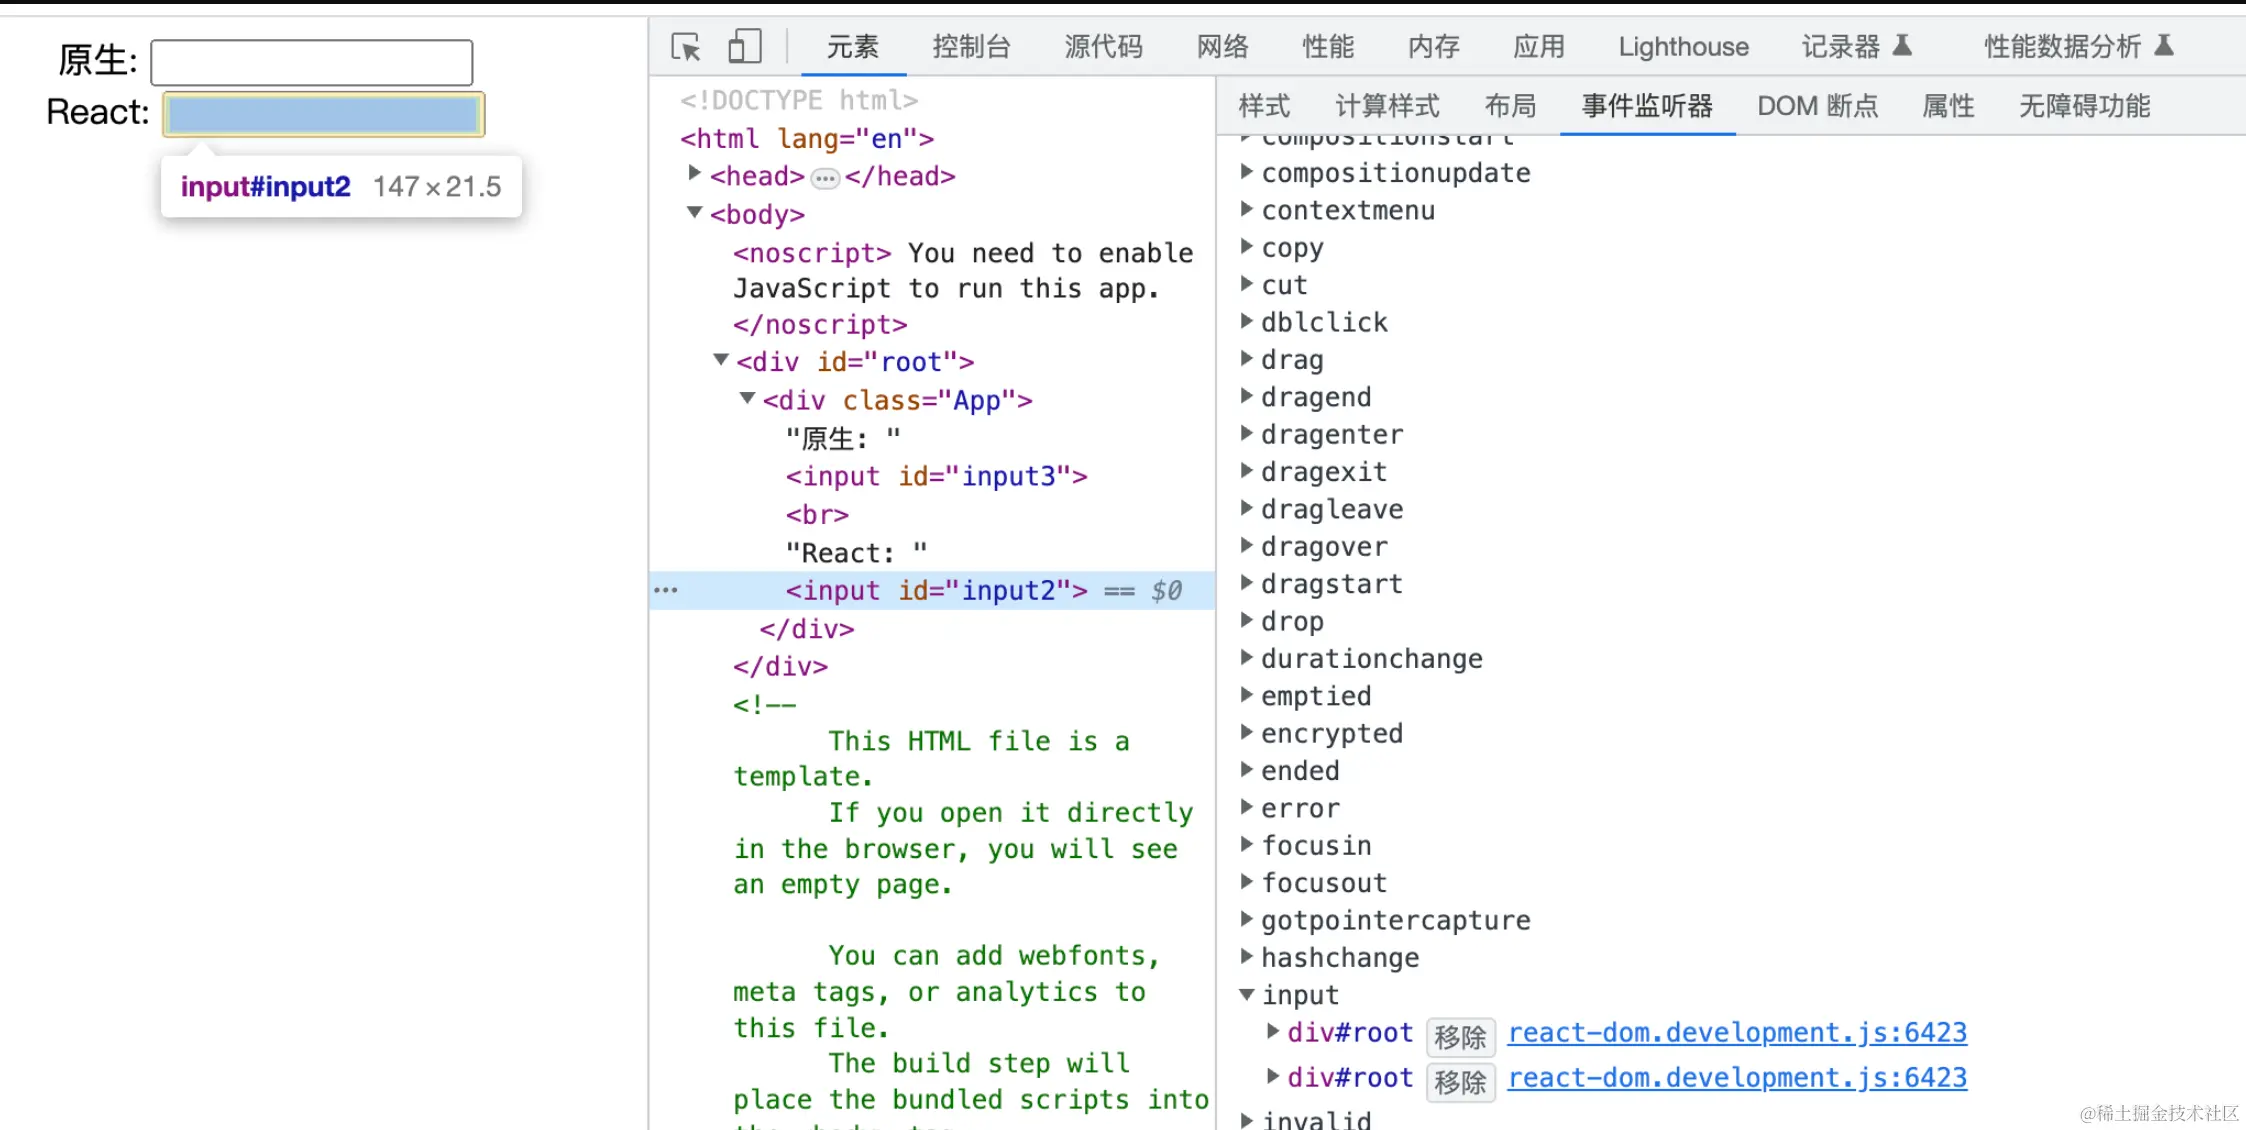Expand the first div#root listener entry
Image resolution: width=2246 pixels, height=1130 pixels.
click(1272, 1031)
